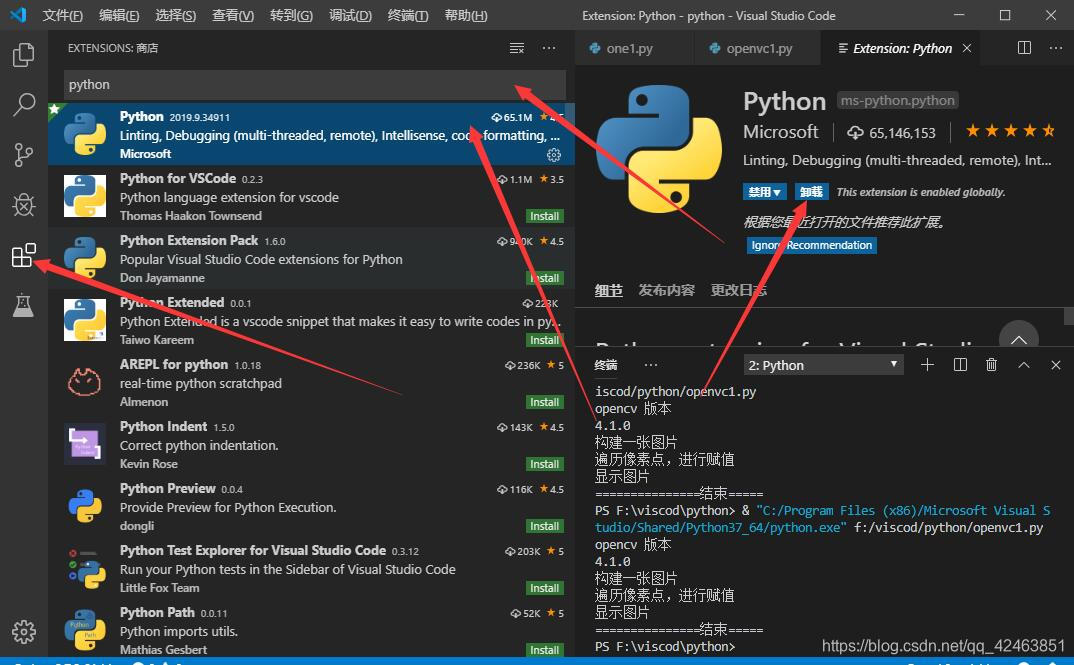Kill terminal with trash icon
The width and height of the screenshot is (1074, 665).
pos(991,365)
